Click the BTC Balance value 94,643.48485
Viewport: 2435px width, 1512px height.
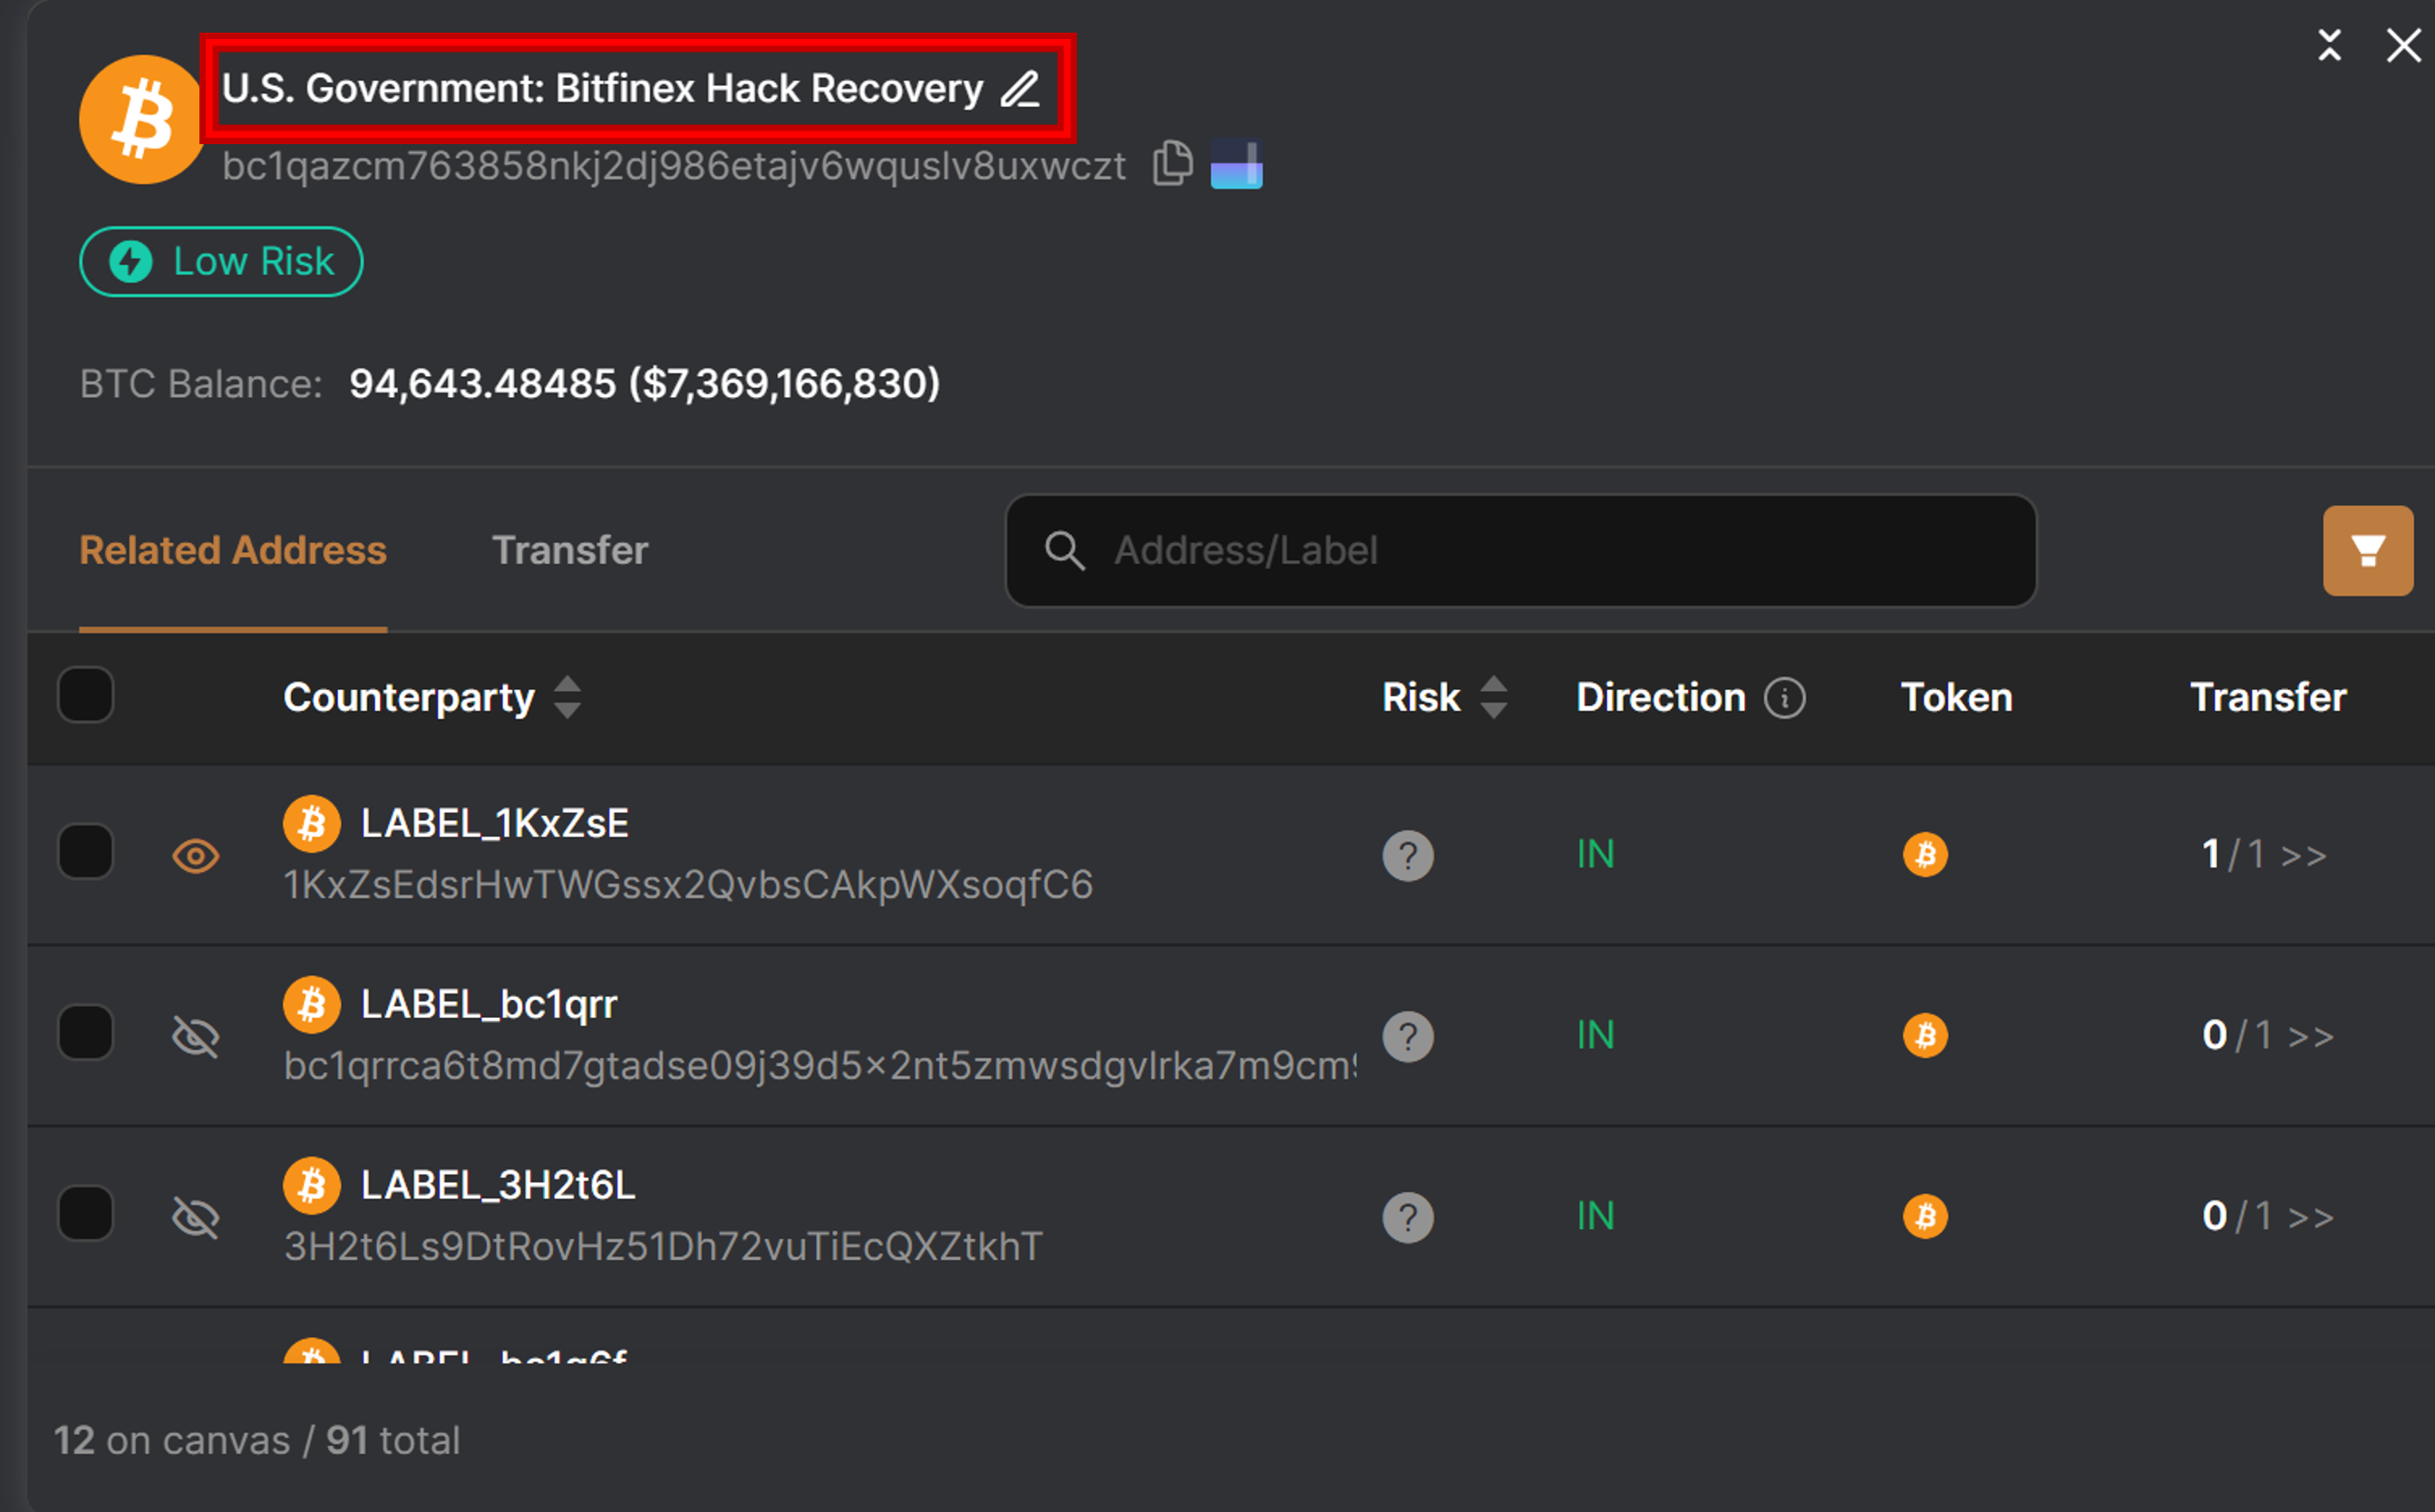[645, 384]
